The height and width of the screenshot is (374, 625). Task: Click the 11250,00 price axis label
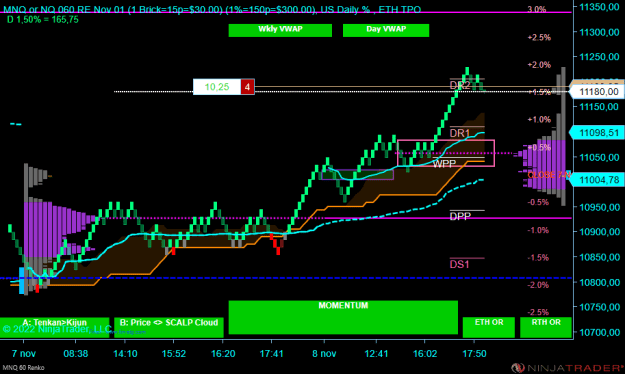pyautogui.click(x=599, y=57)
